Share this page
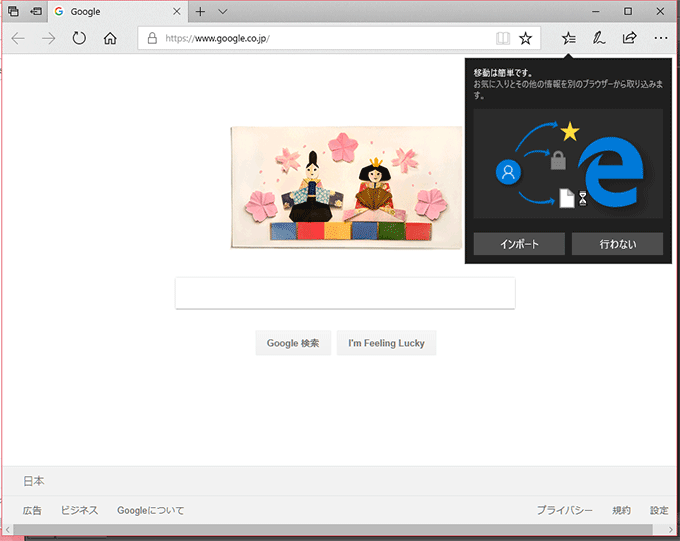Image resolution: width=680 pixels, height=541 pixels. (x=630, y=38)
